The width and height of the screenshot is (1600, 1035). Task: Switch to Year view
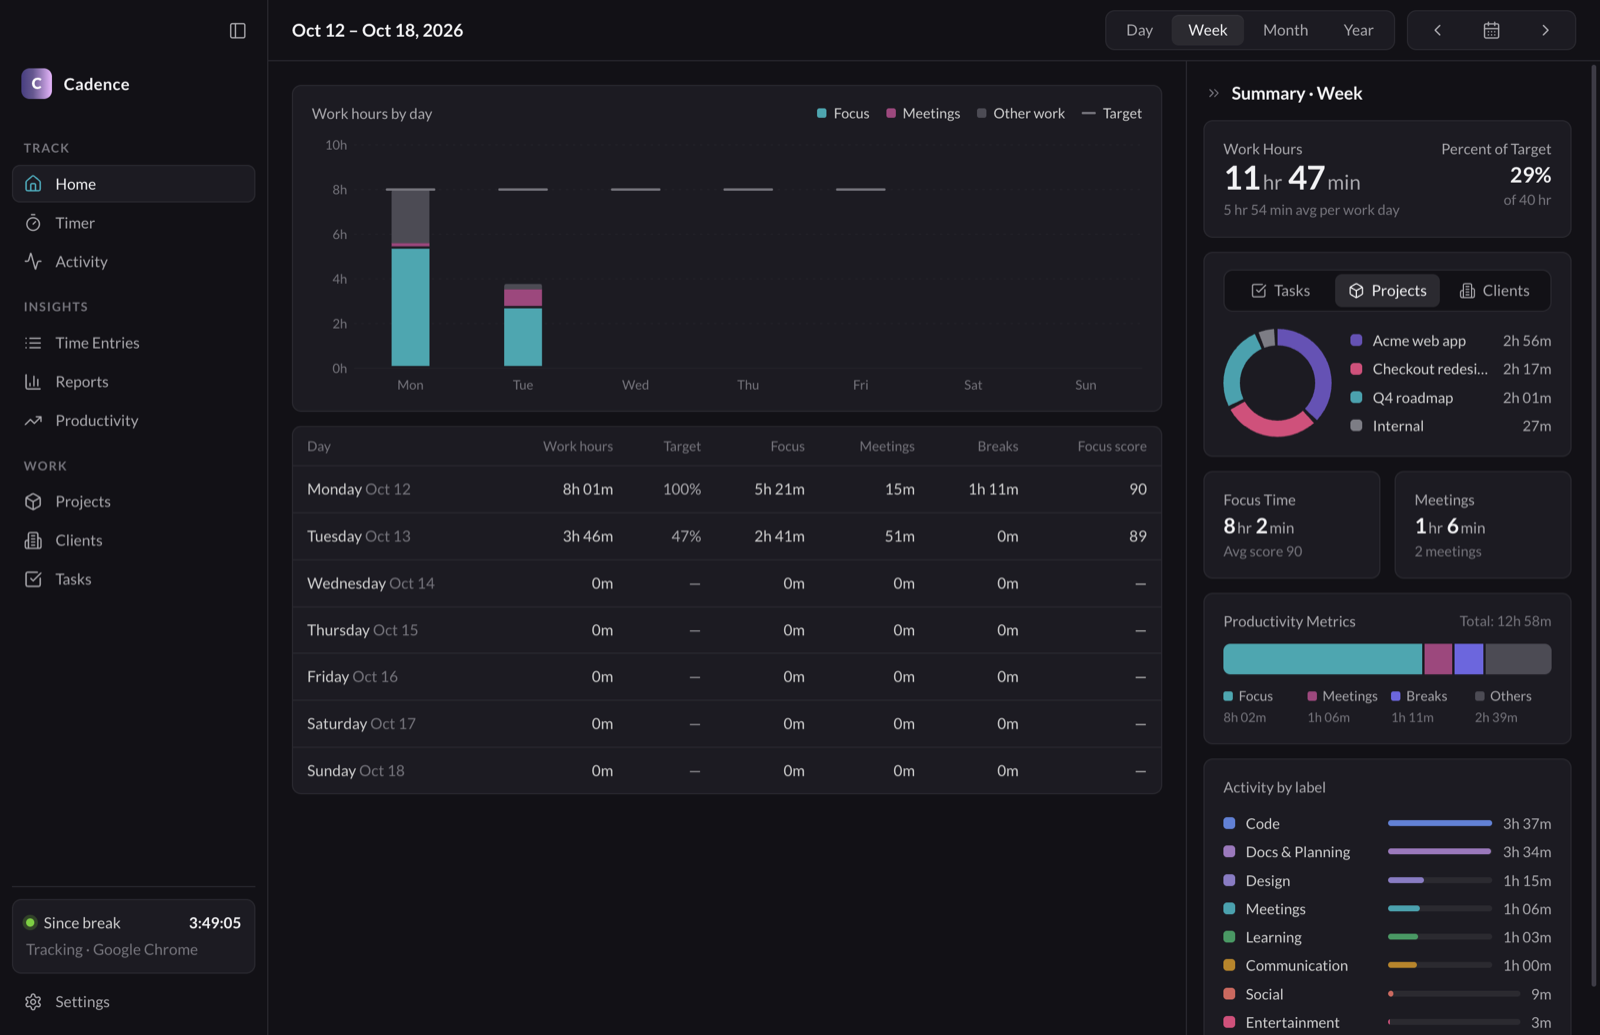tap(1358, 30)
